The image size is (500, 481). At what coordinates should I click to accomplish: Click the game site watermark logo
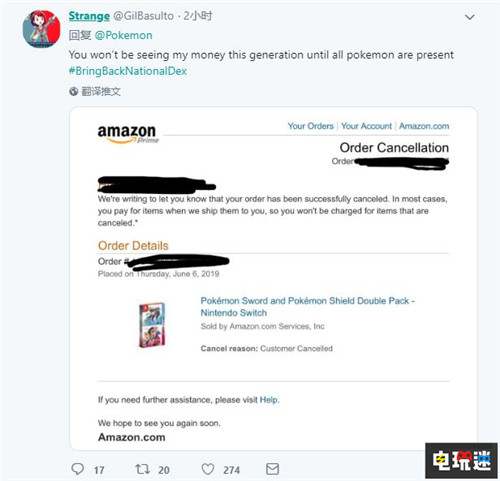coord(462,461)
